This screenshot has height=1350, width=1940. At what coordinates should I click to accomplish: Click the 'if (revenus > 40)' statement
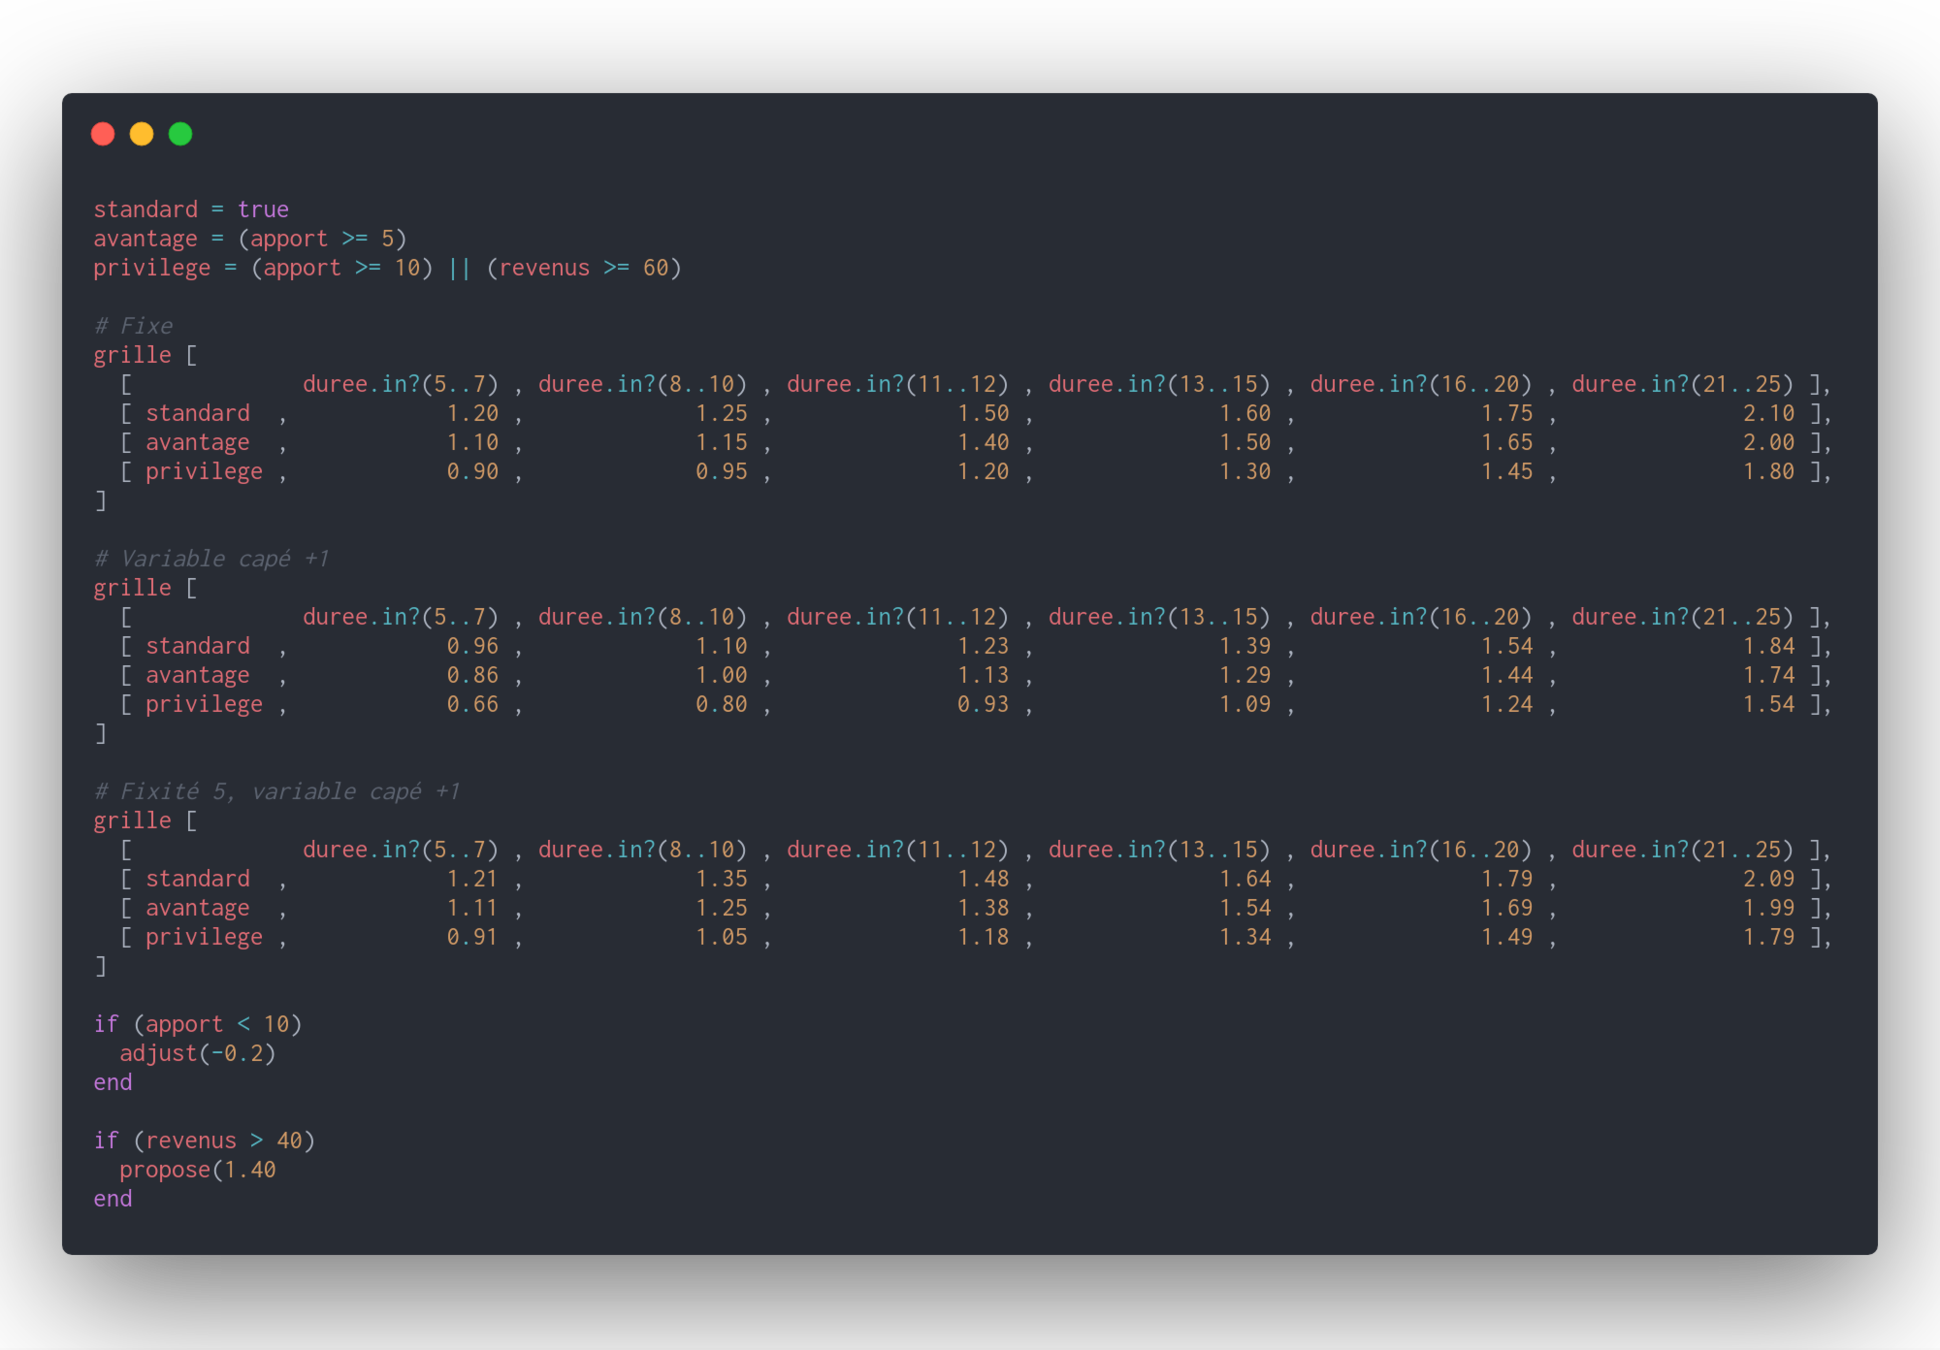[x=204, y=1140]
